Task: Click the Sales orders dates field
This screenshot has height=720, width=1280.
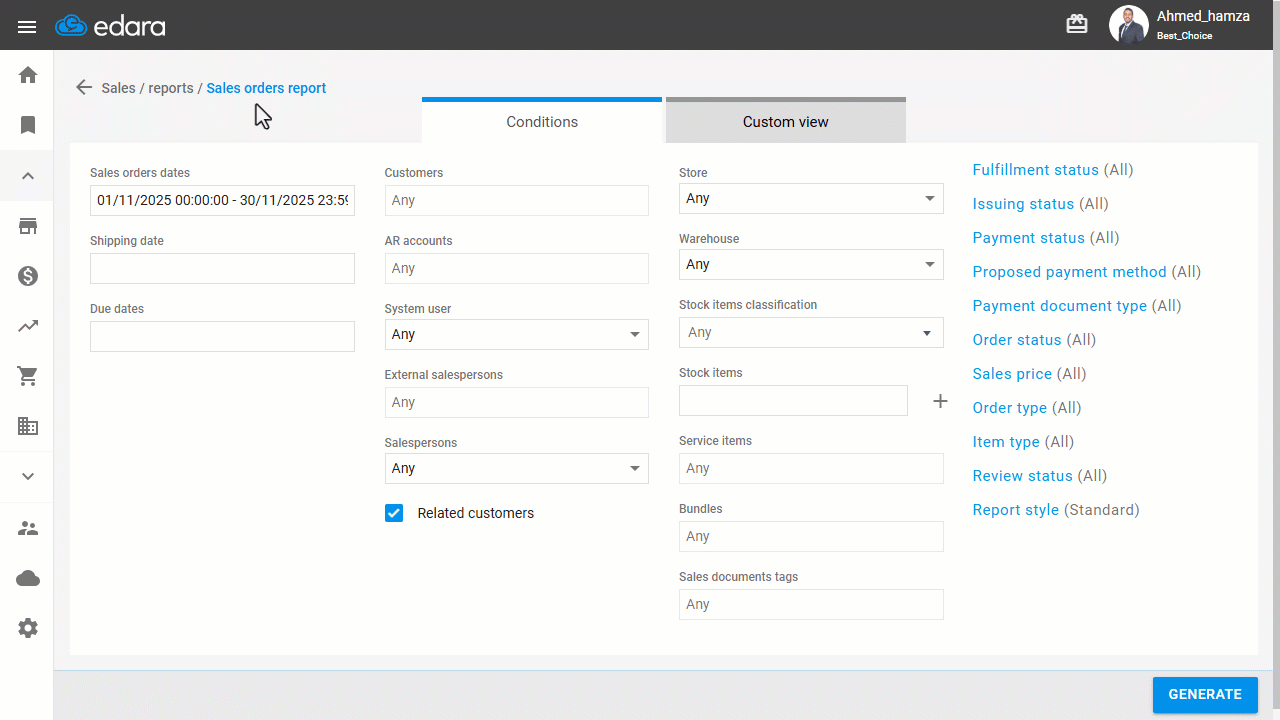Action: [x=222, y=200]
